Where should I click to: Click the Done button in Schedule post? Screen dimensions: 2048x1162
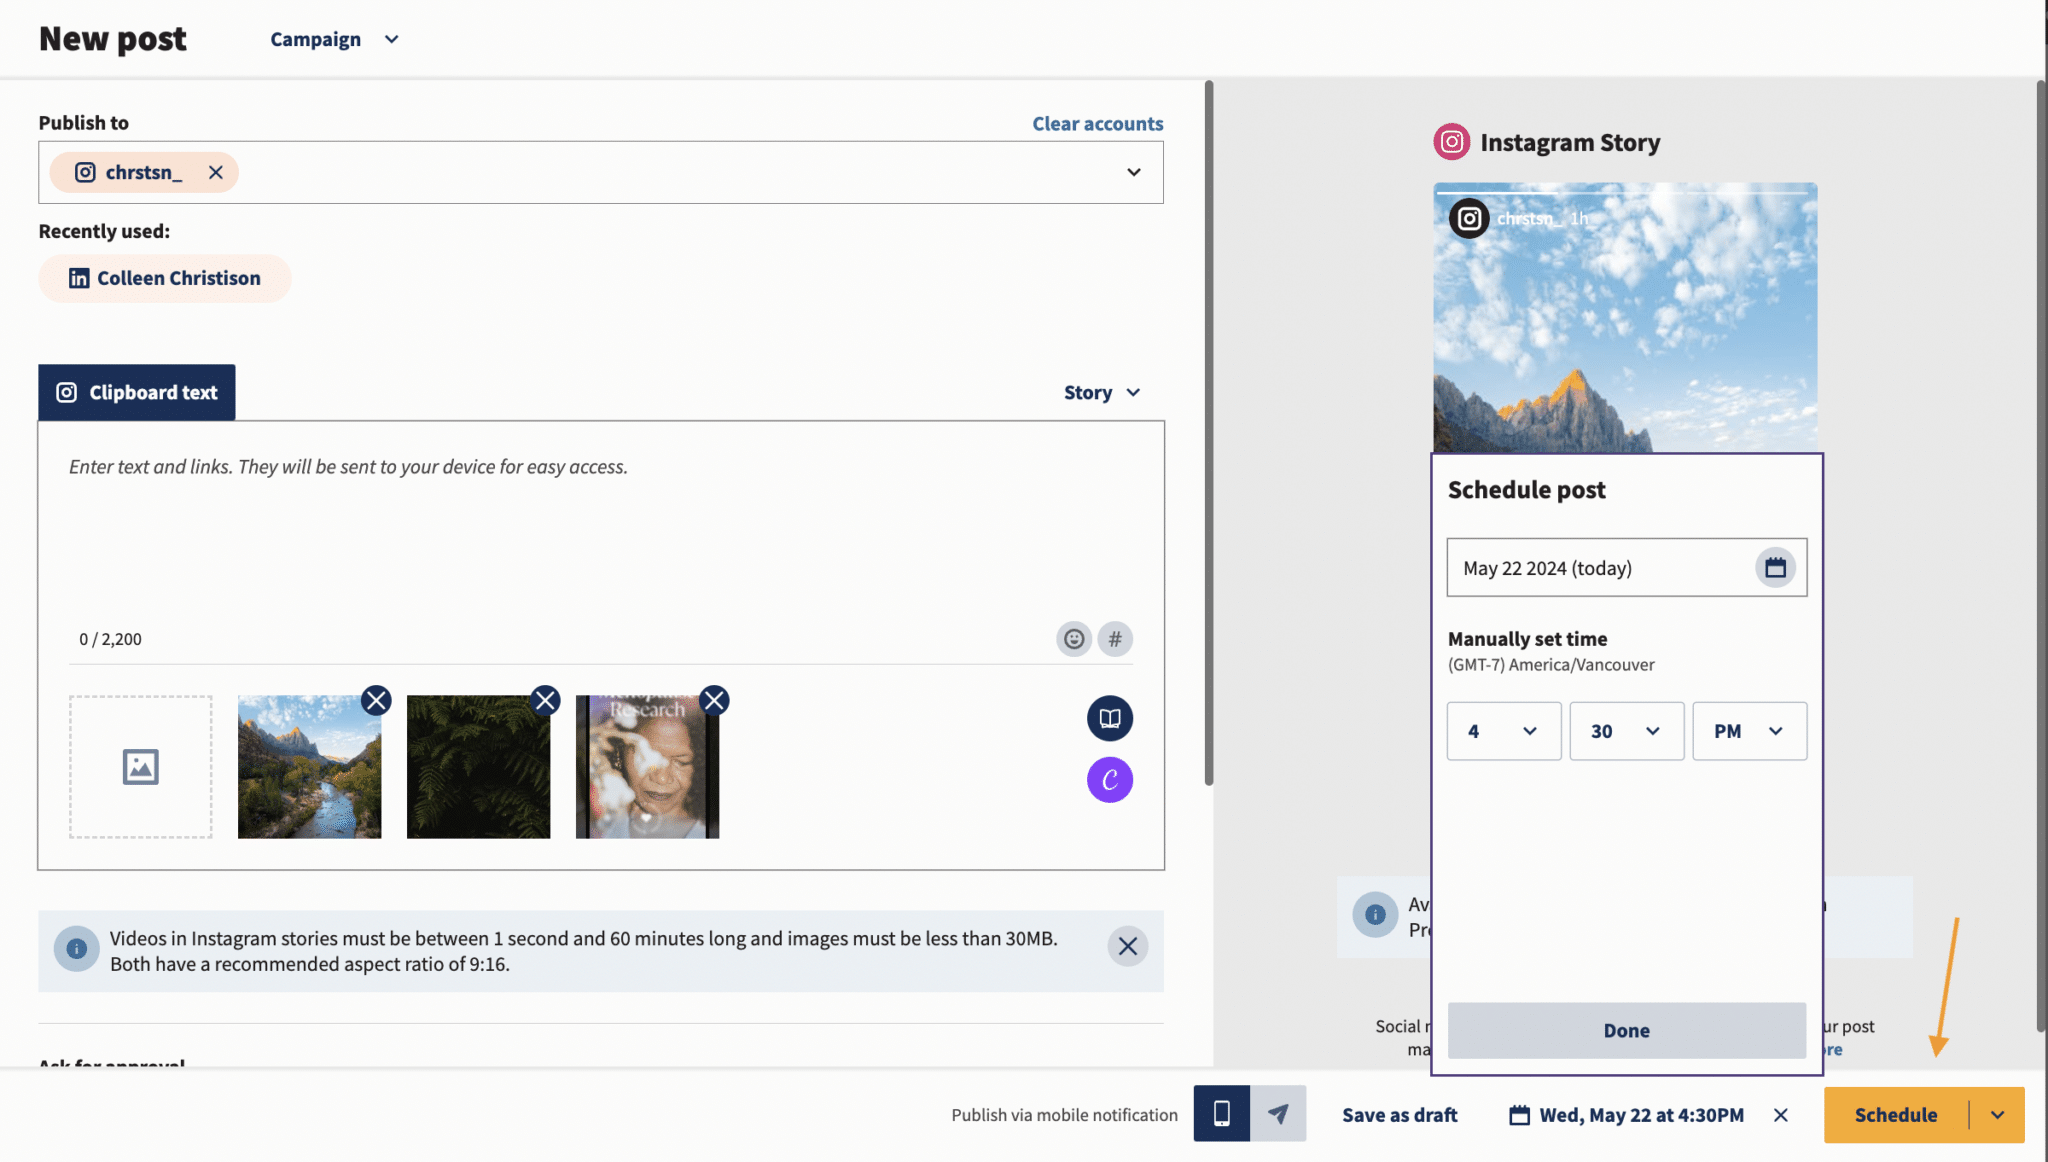pos(1626,1030)
